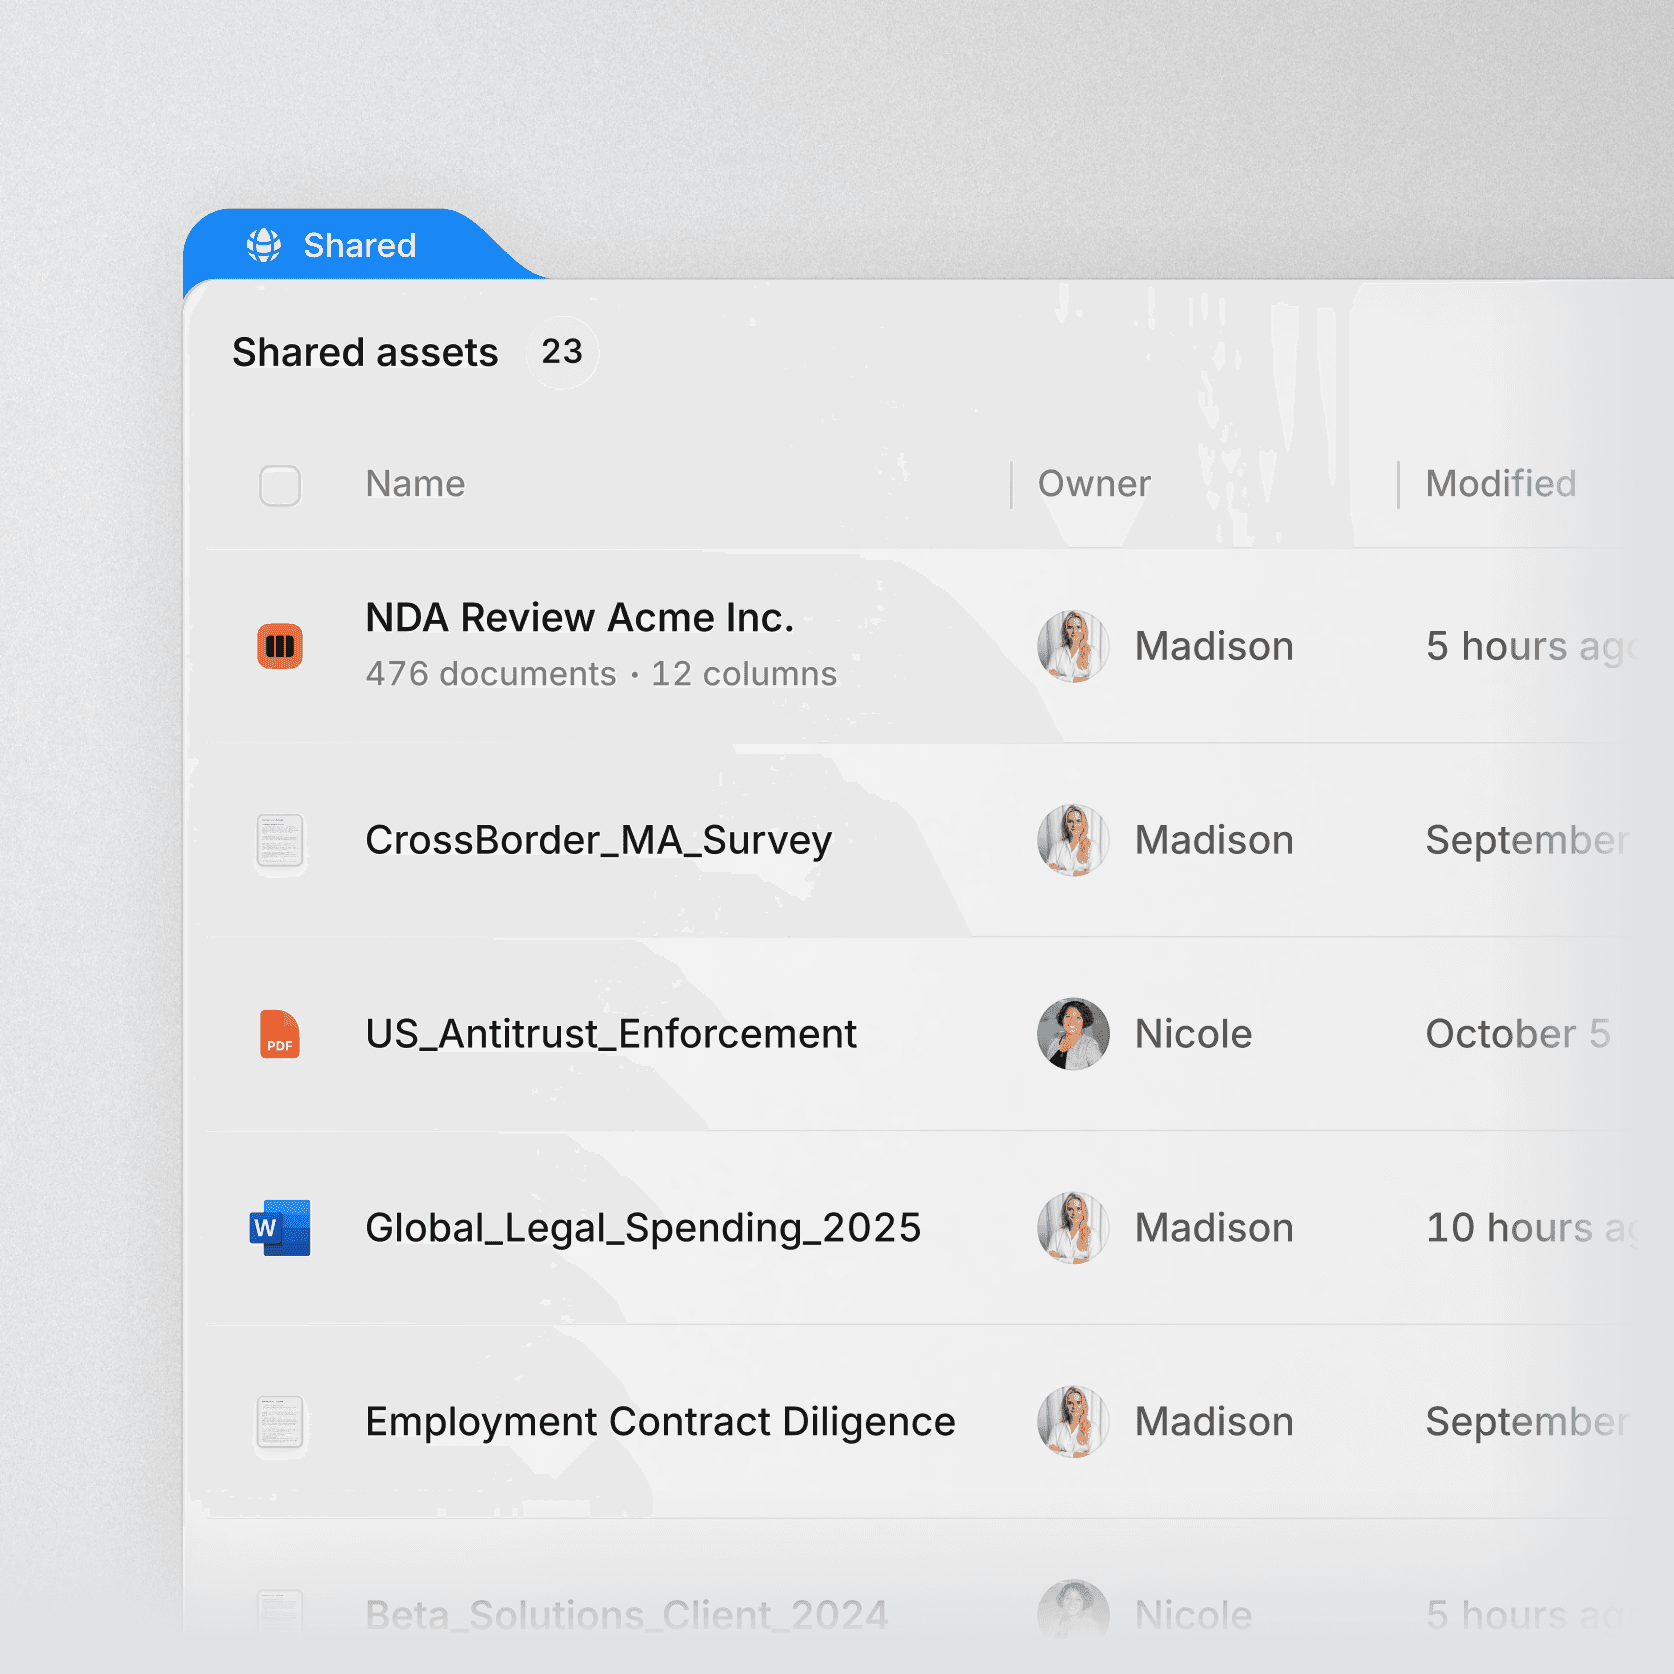The image size is (1674, 1674).
Task: Click 'Shared assets' heading
Action: tap(365, 353)
